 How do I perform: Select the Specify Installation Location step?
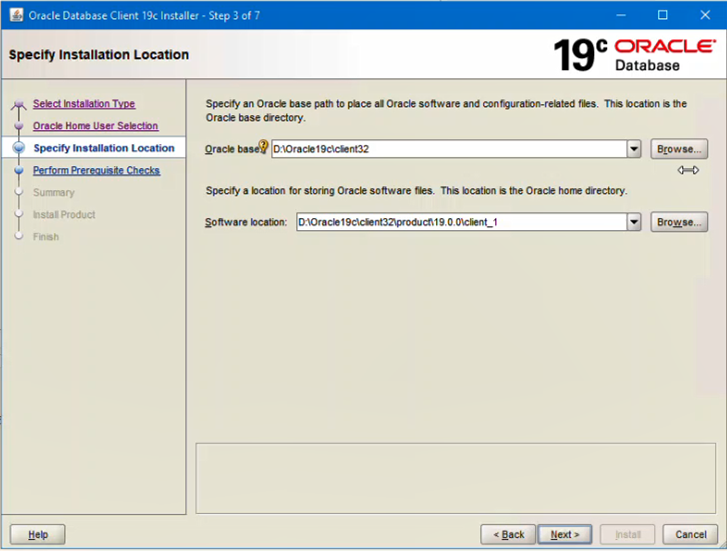coord(104,148)
